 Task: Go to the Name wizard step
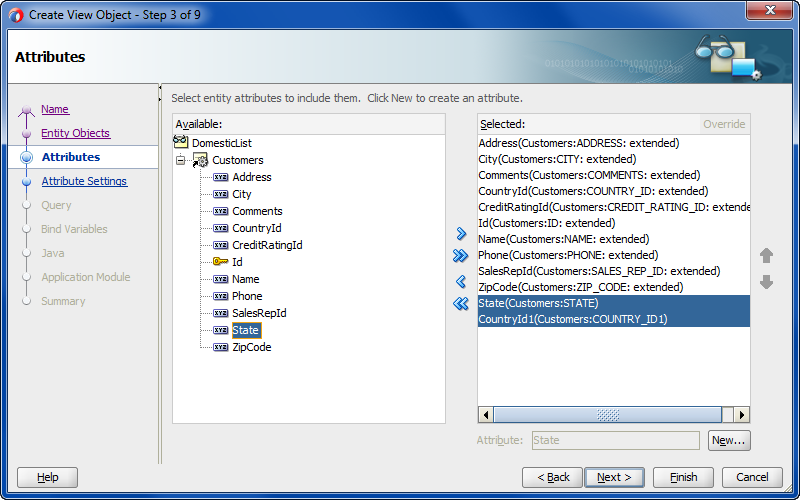(55, 109)
